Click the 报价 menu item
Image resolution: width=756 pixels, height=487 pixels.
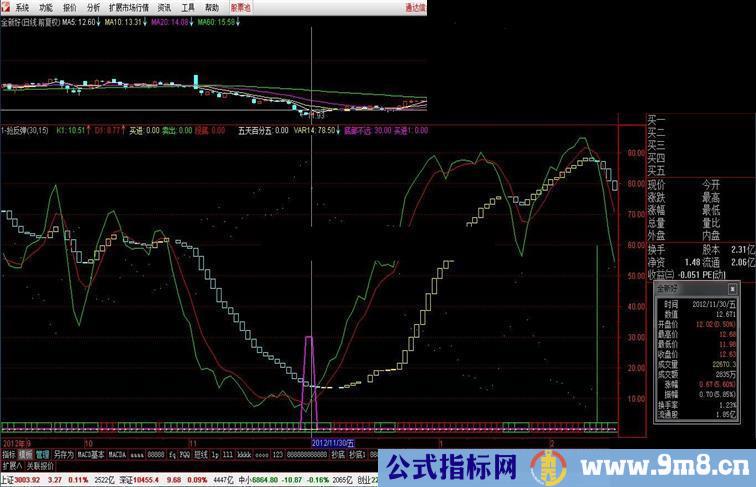click(x=69, y=6)
